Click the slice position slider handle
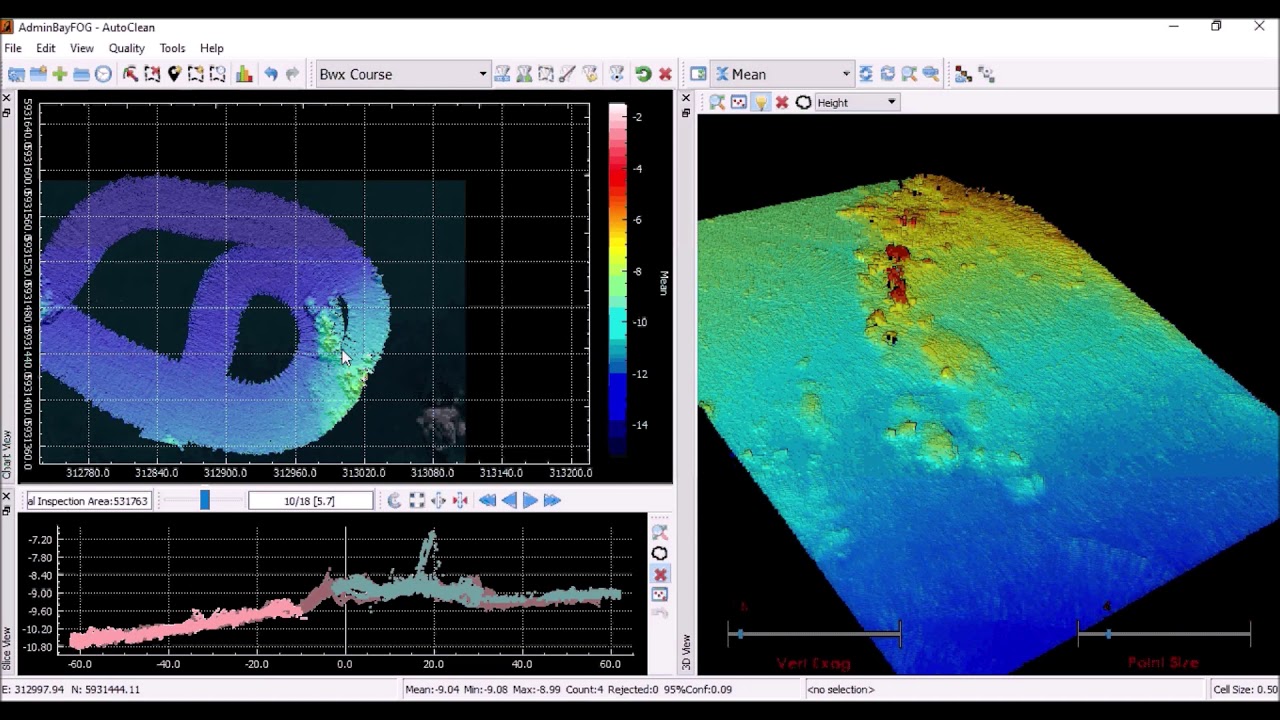Viewport: 1280px width, 720px height. (205, 500)
